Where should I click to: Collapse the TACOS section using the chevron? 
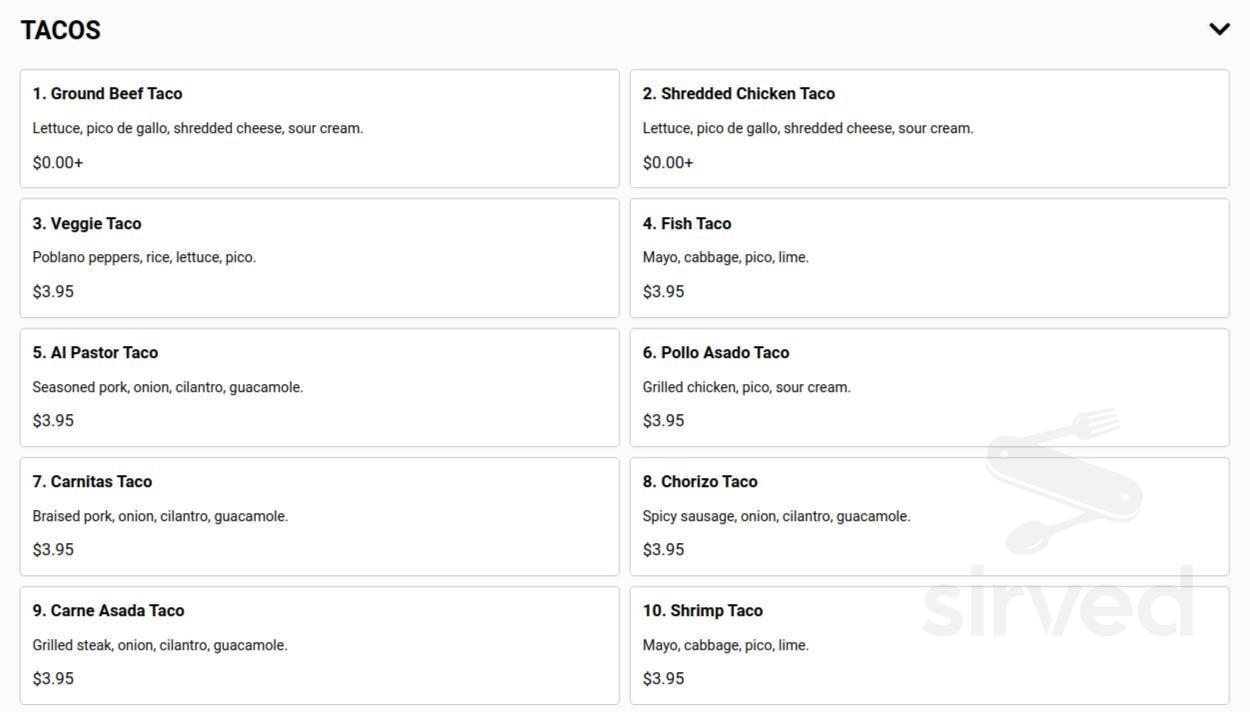(x=1219, y=29)
